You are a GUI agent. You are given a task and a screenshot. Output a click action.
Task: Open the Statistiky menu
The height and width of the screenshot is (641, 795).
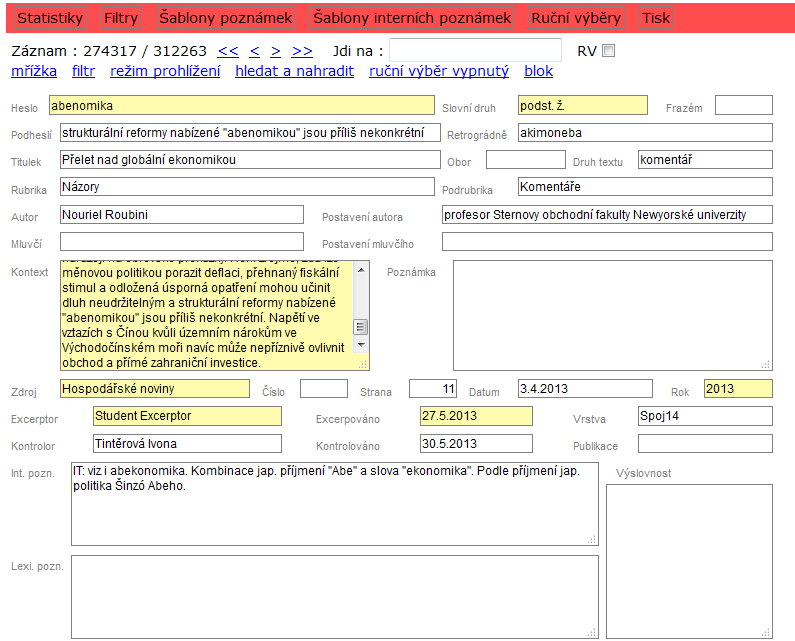pyautogui.click(x=50, y=18)
